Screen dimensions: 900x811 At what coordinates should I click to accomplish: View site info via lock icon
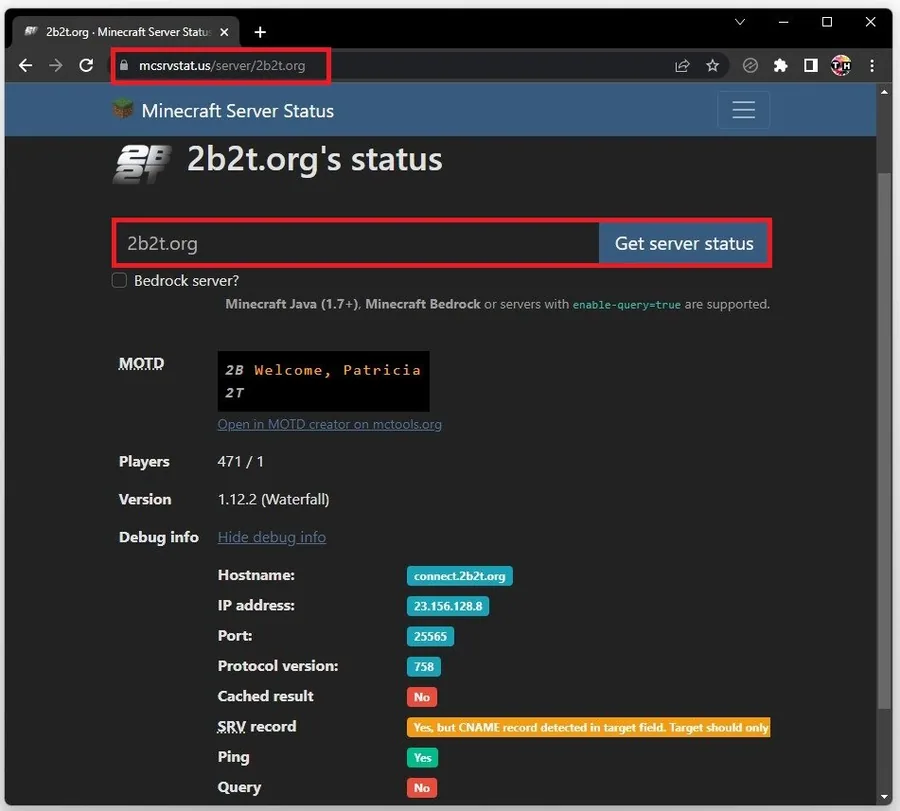coord(124,65)
